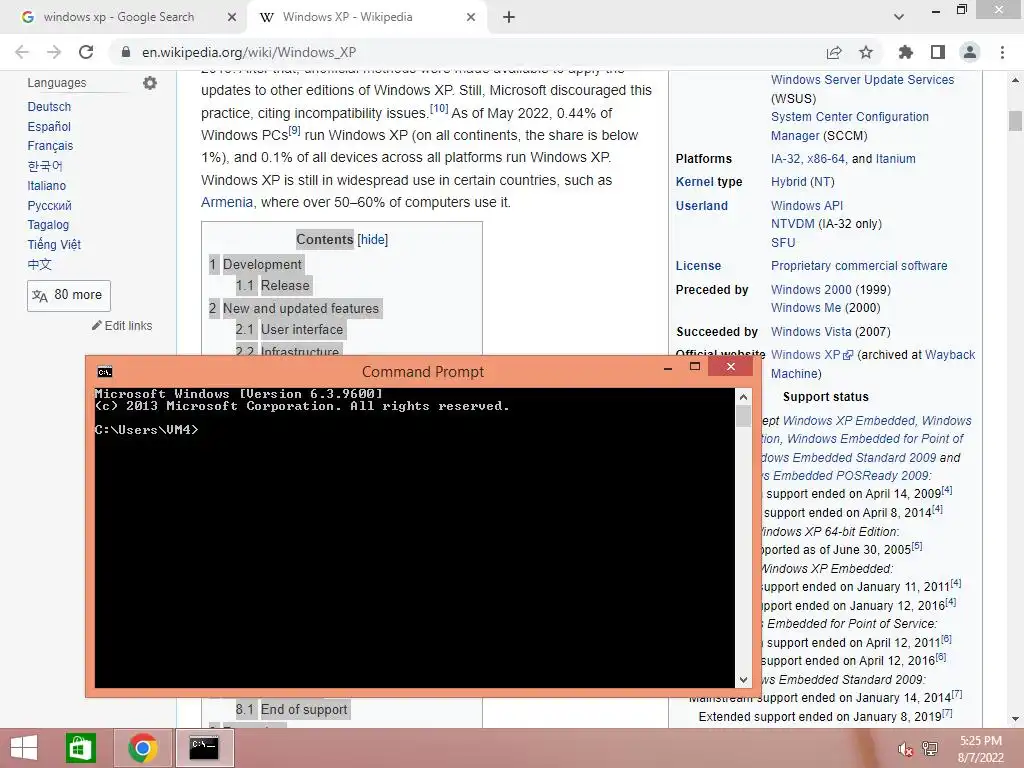
Task: Share this page via the share icon
Action: pos(834,52)
